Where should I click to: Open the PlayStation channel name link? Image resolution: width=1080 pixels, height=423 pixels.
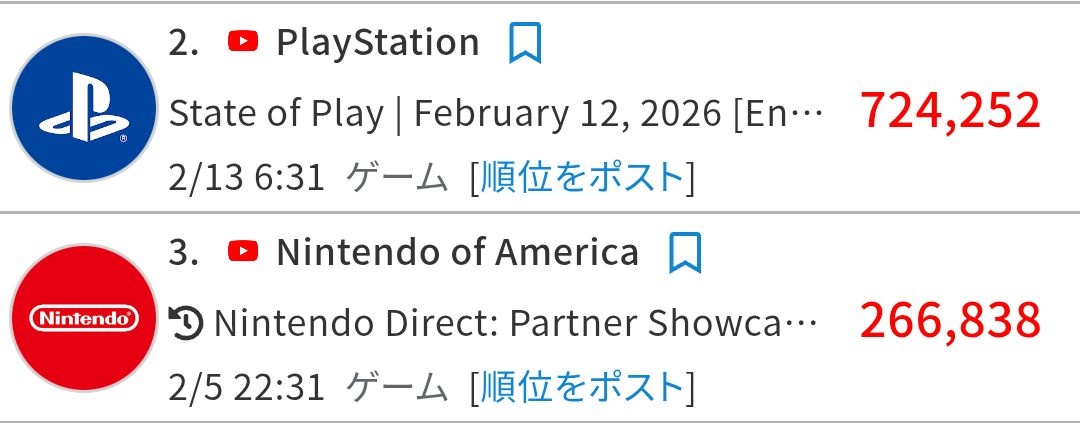click(377, 43)
